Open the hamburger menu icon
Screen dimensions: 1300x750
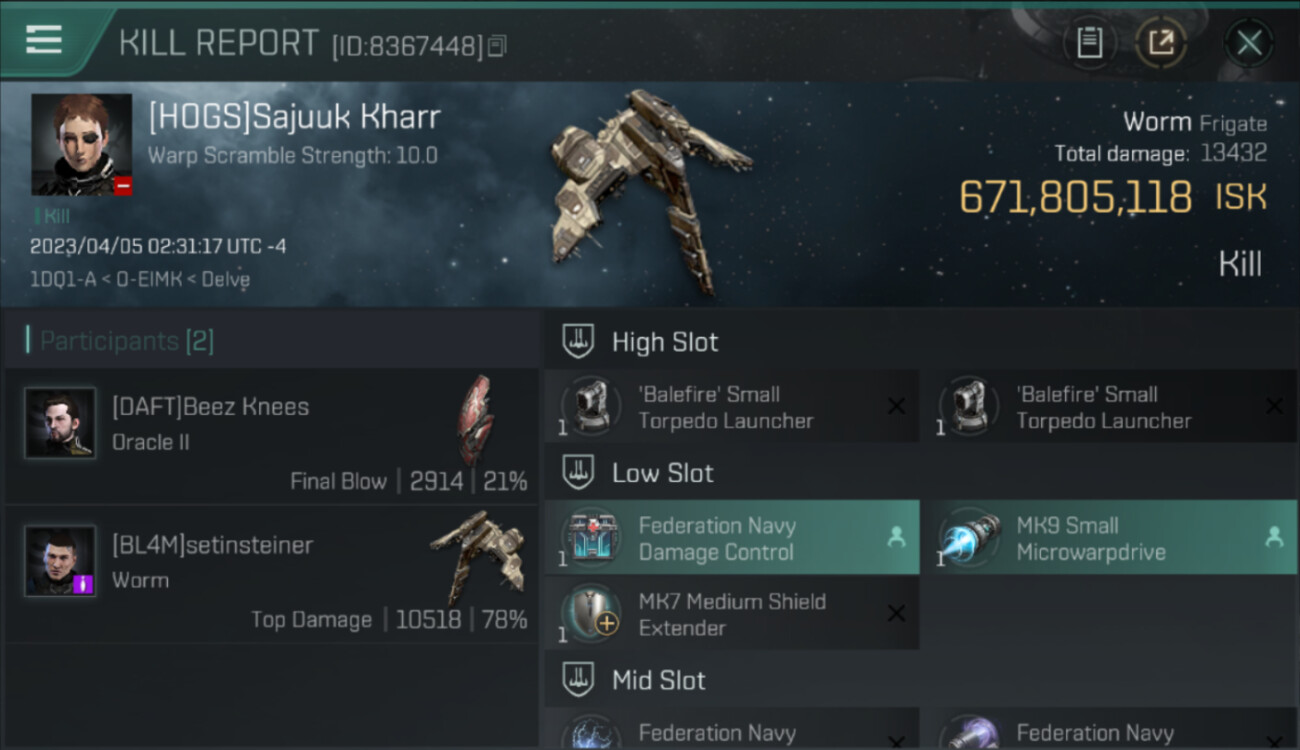tap(43, 40)
